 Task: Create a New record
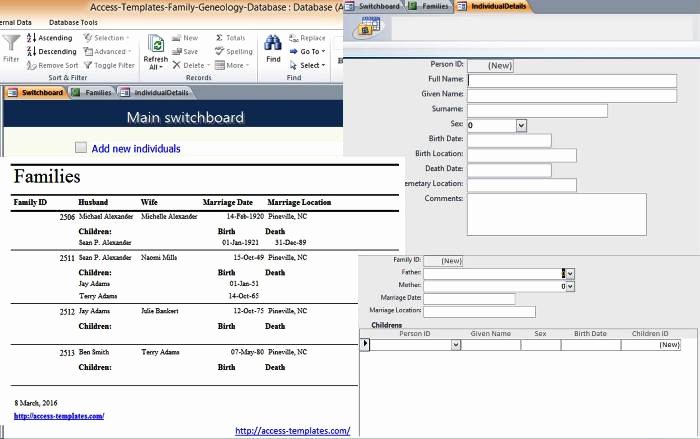click(x=185, y=38)
